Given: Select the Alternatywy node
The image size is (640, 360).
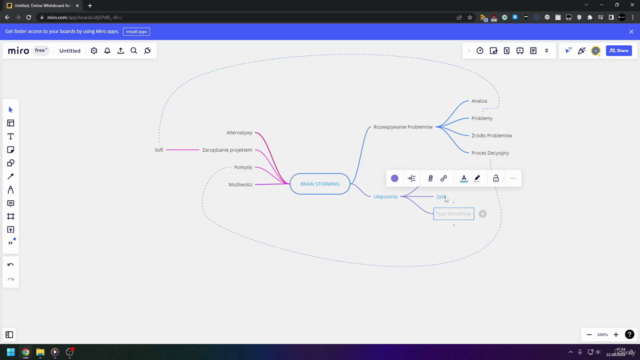Looking at the screenshot, I should point(240,133).
